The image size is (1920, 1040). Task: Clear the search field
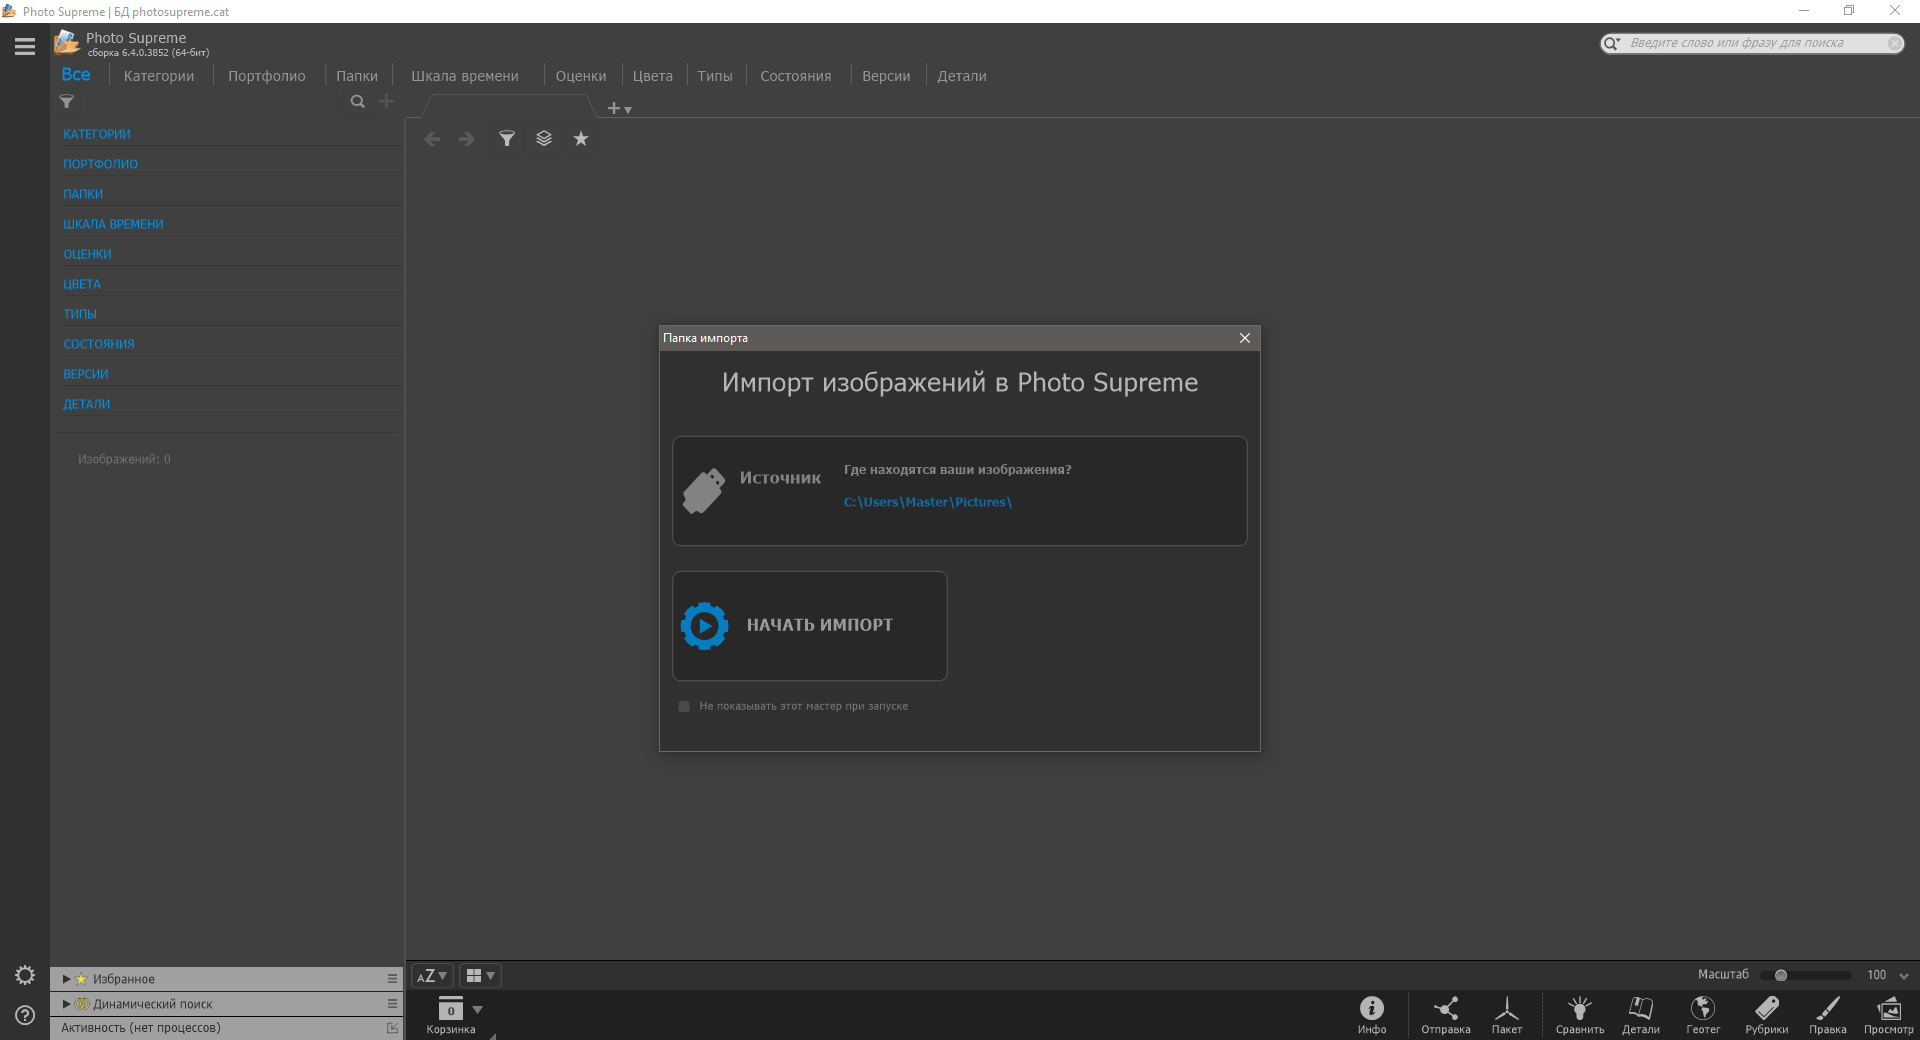[1894, 43]
